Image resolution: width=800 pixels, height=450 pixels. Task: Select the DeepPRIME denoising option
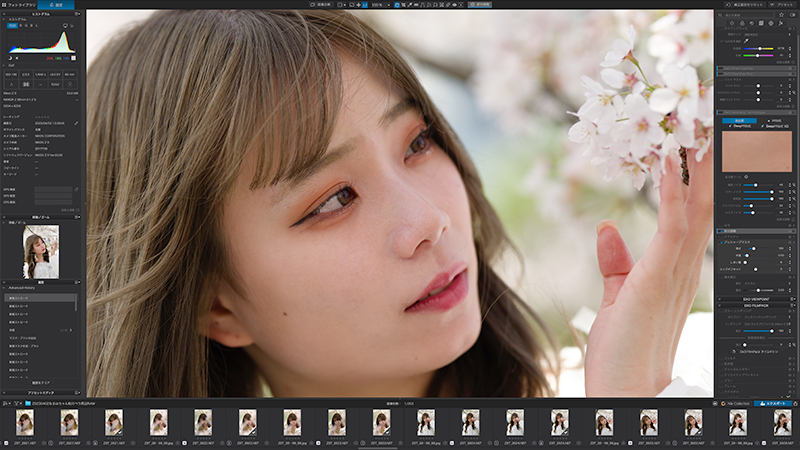click(x=740, y=126)
